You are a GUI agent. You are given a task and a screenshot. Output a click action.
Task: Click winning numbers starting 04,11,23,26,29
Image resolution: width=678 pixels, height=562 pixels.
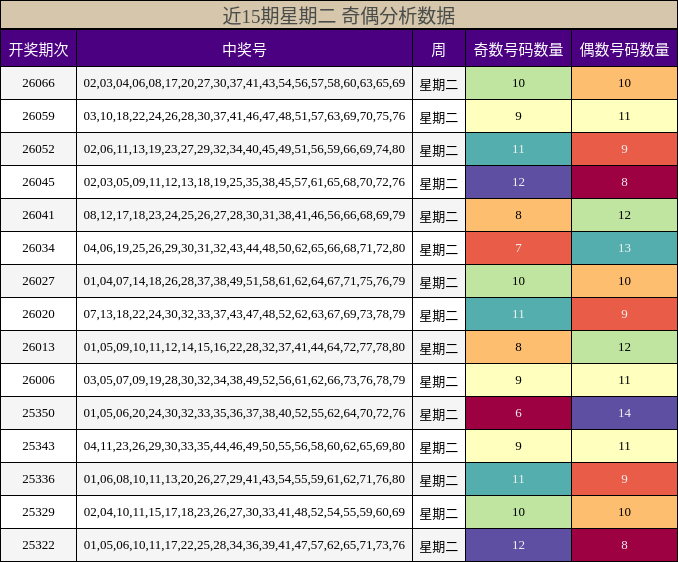(x=244, y=446)
